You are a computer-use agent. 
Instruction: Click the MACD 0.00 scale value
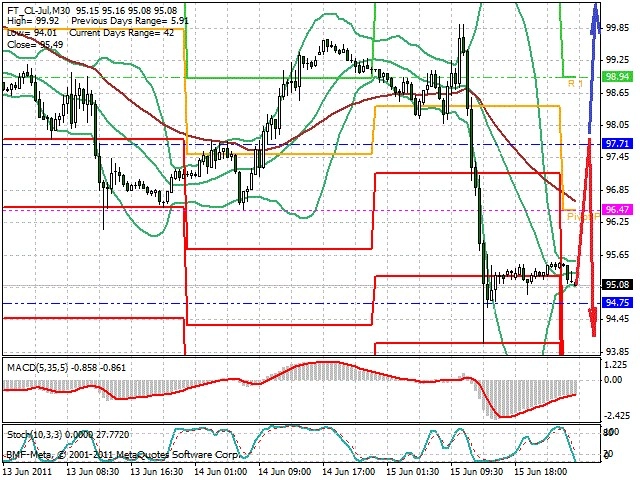pyautogui.click(x=613, y=380)
